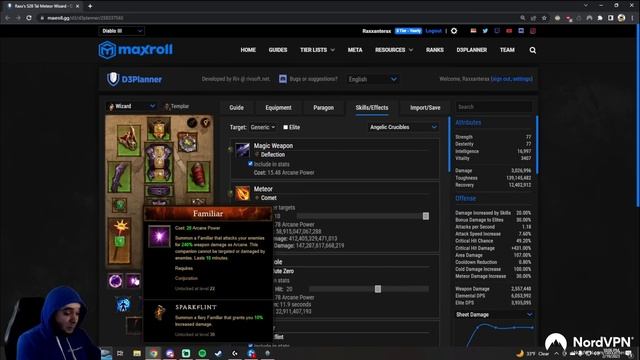Screen dimensions: 640x360
Task: Open the D3Planner menu item
Action: 471,50
